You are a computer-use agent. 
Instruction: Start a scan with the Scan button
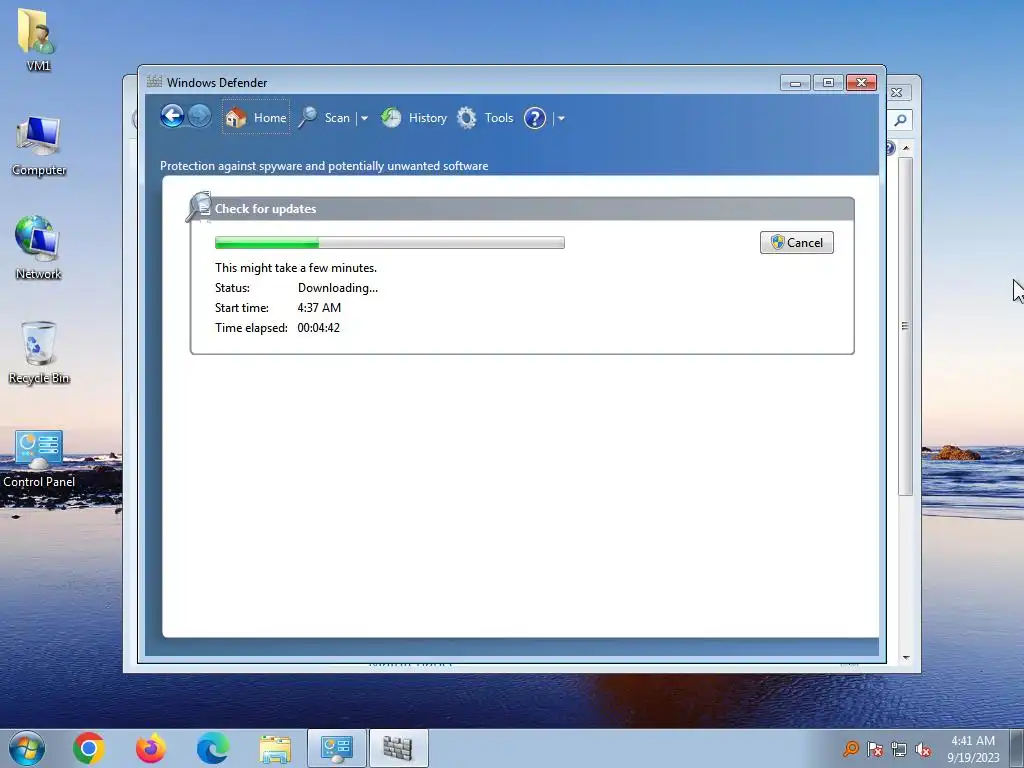[325, 118]
